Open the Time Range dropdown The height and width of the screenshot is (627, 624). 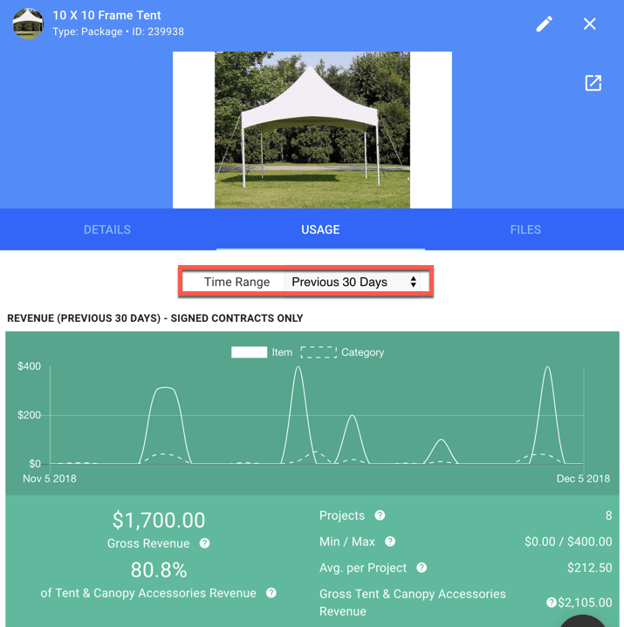352,282
